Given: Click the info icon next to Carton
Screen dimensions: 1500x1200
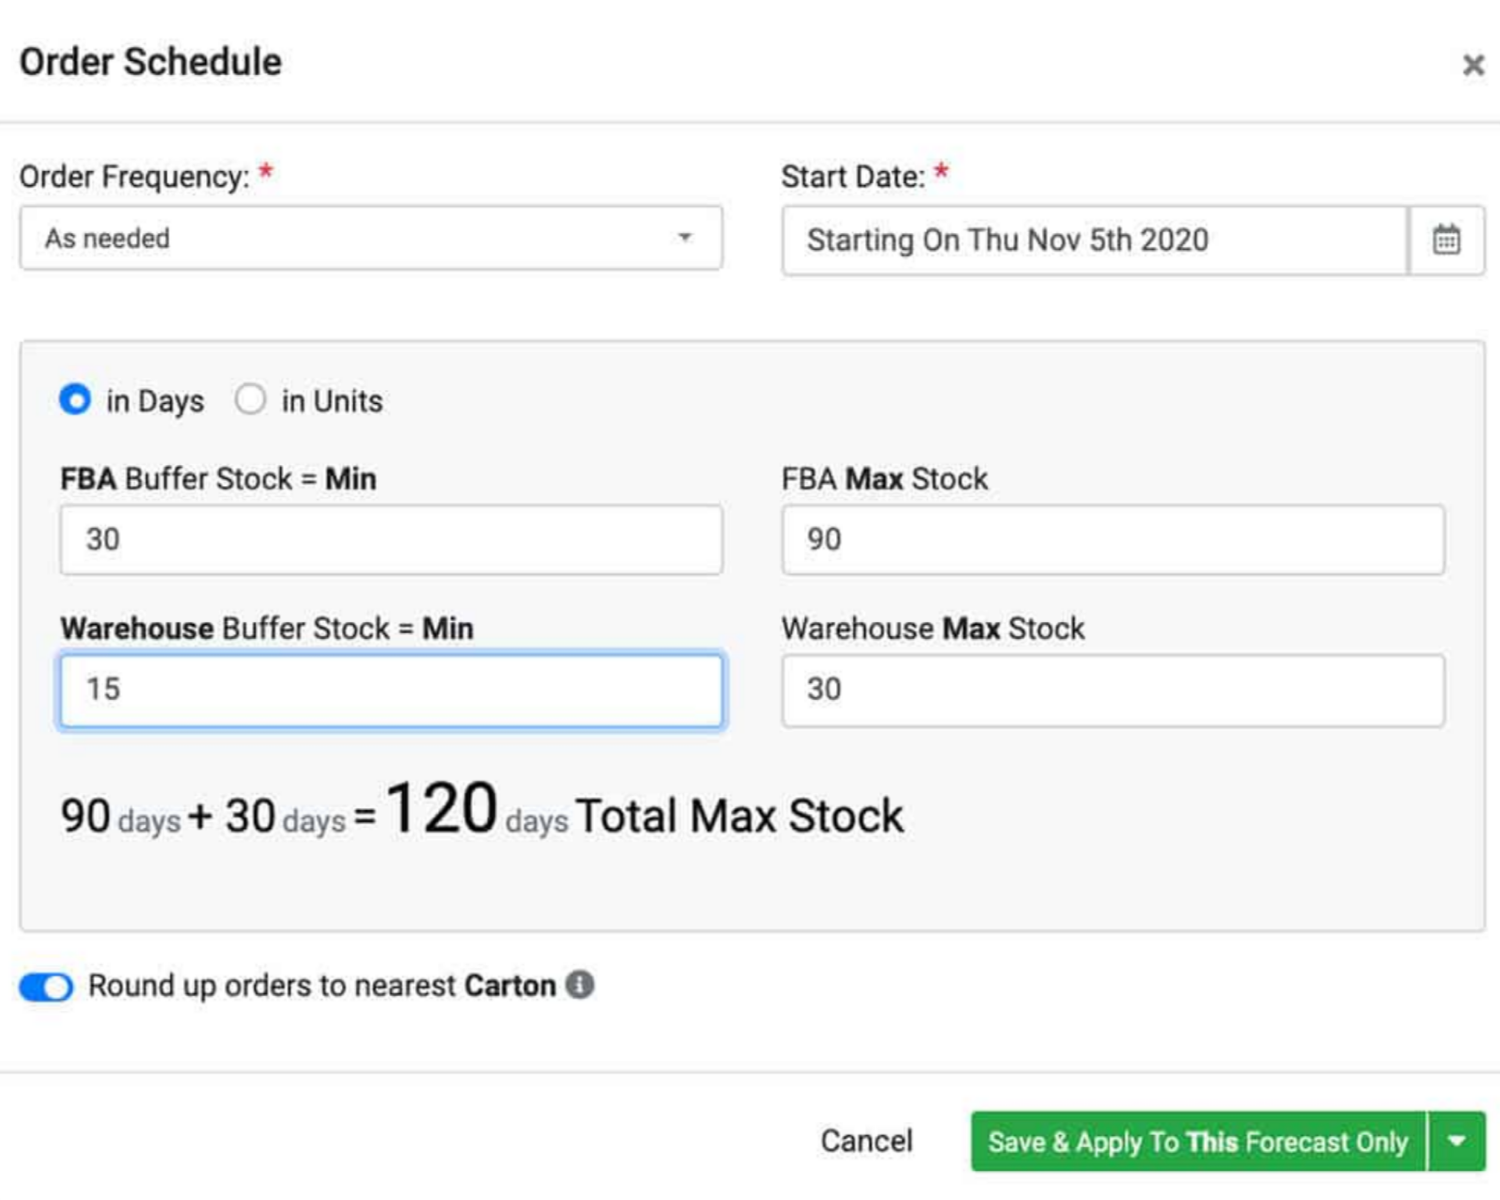Looking at the screenshot, I should (x=581, y=985).
